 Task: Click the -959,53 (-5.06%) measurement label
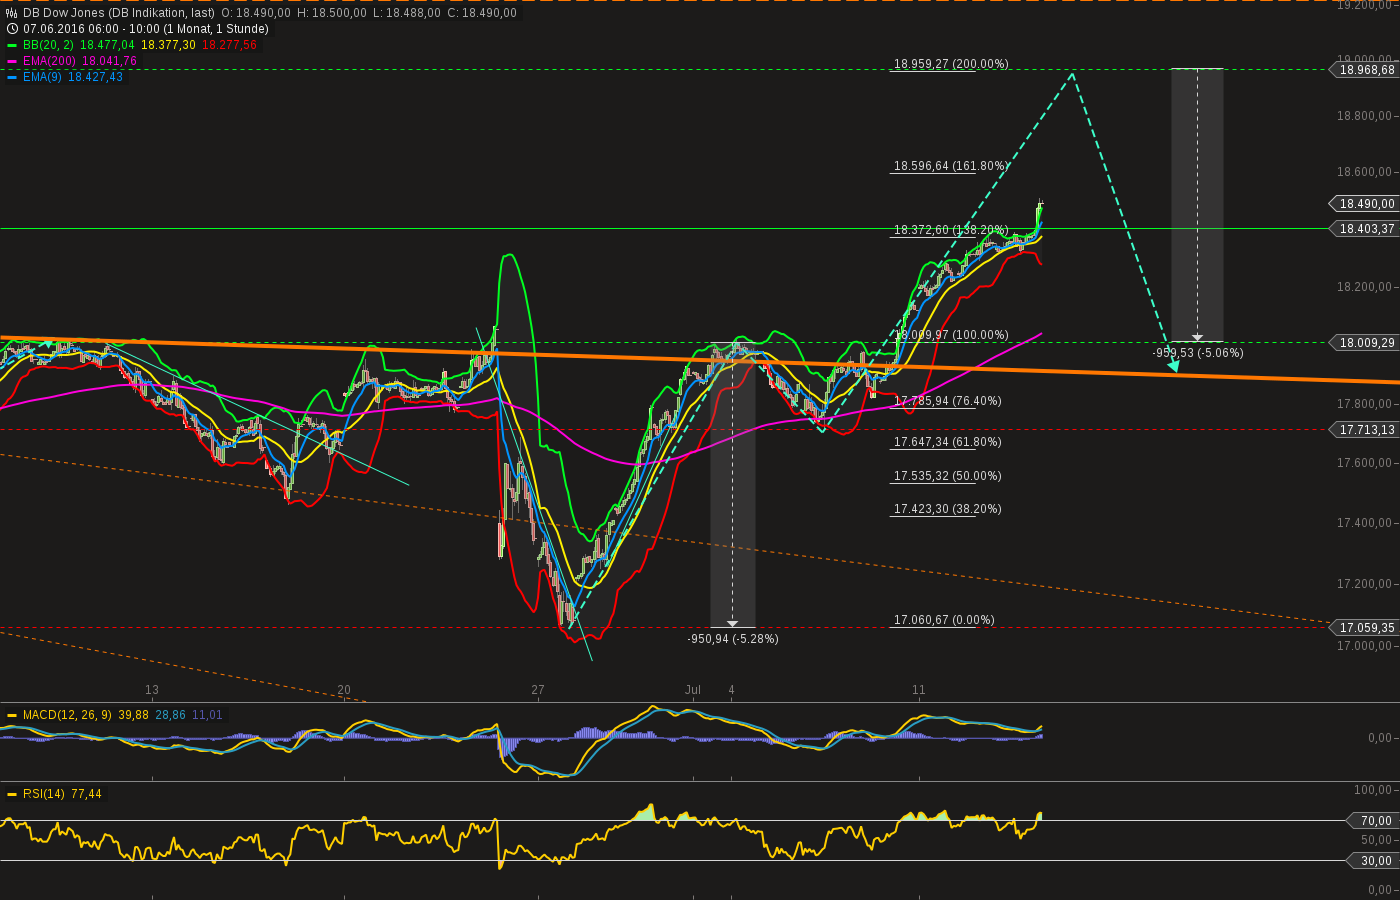[x=1198, y=353]
